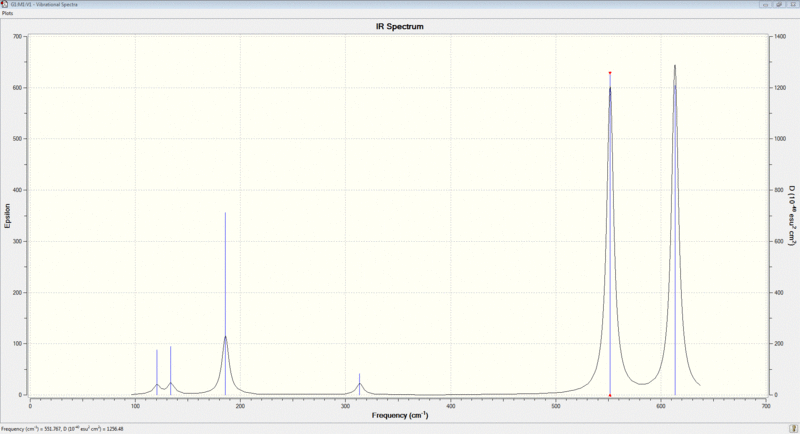Restore down the Vibrational Spectra window

pyautogui.click(x=780, y=4)
